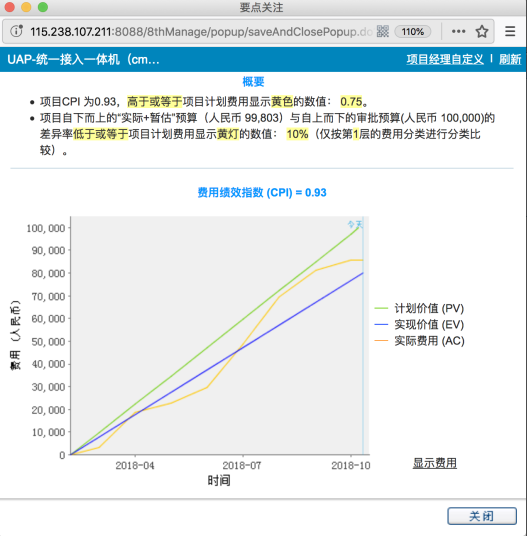Screen dimensions: 527x536
Task: Click the 2018-04 axis label
Action: [135, 466]
